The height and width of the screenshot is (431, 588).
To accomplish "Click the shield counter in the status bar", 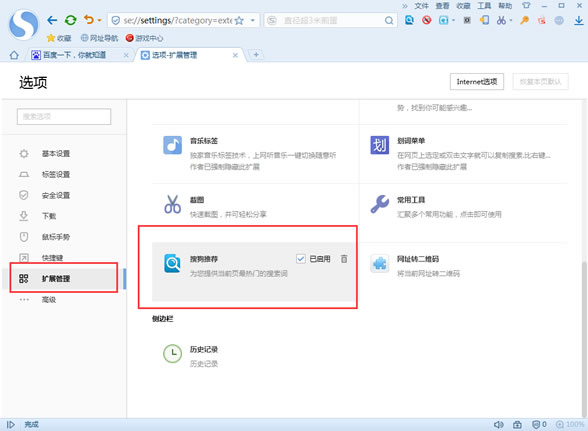I will 539,425.
